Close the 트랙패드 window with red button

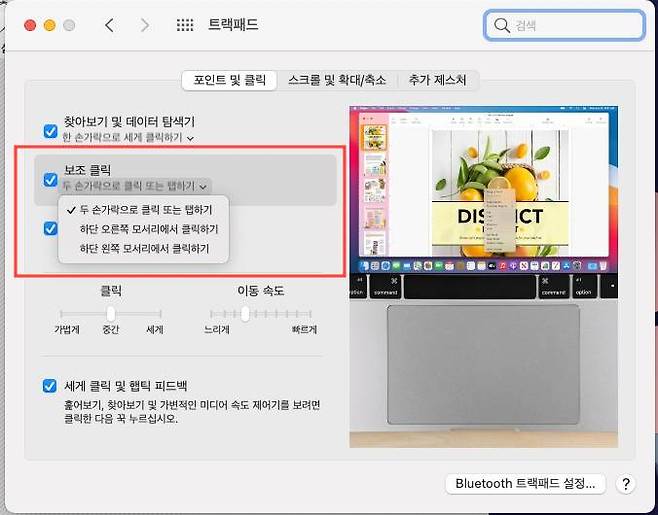coord(30,25)
